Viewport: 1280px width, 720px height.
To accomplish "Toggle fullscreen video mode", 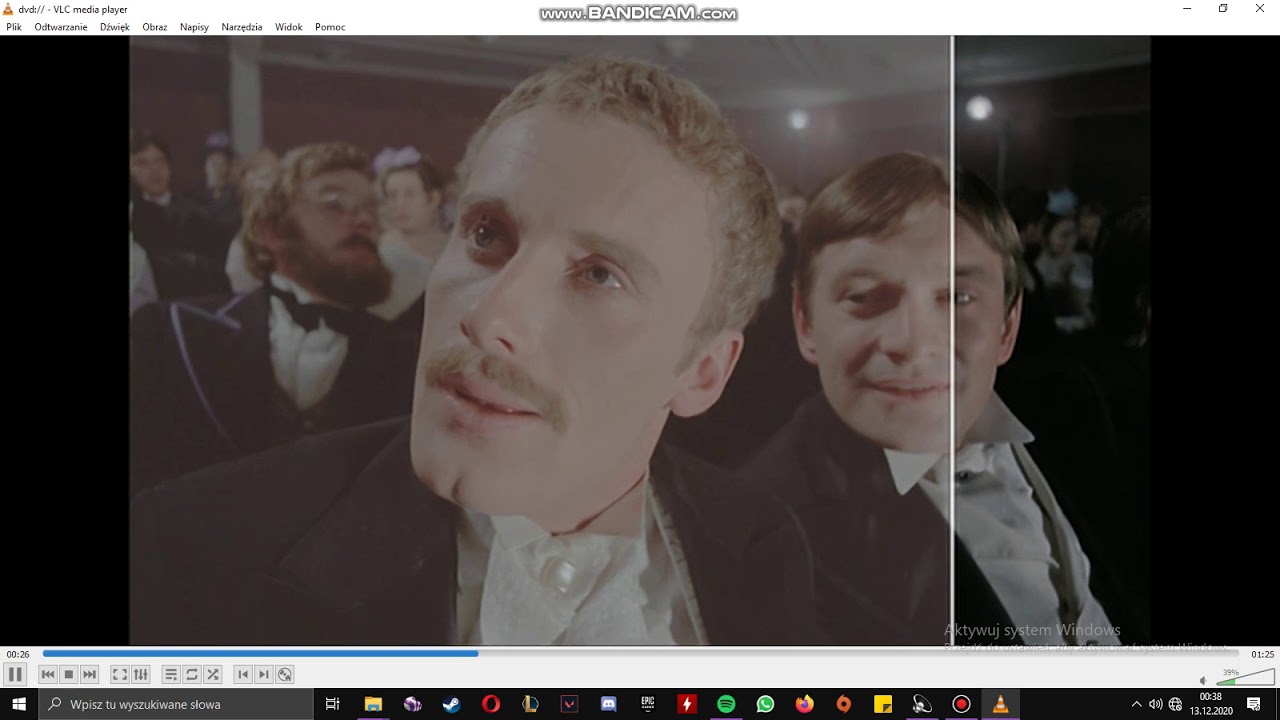I will [119, 674].
